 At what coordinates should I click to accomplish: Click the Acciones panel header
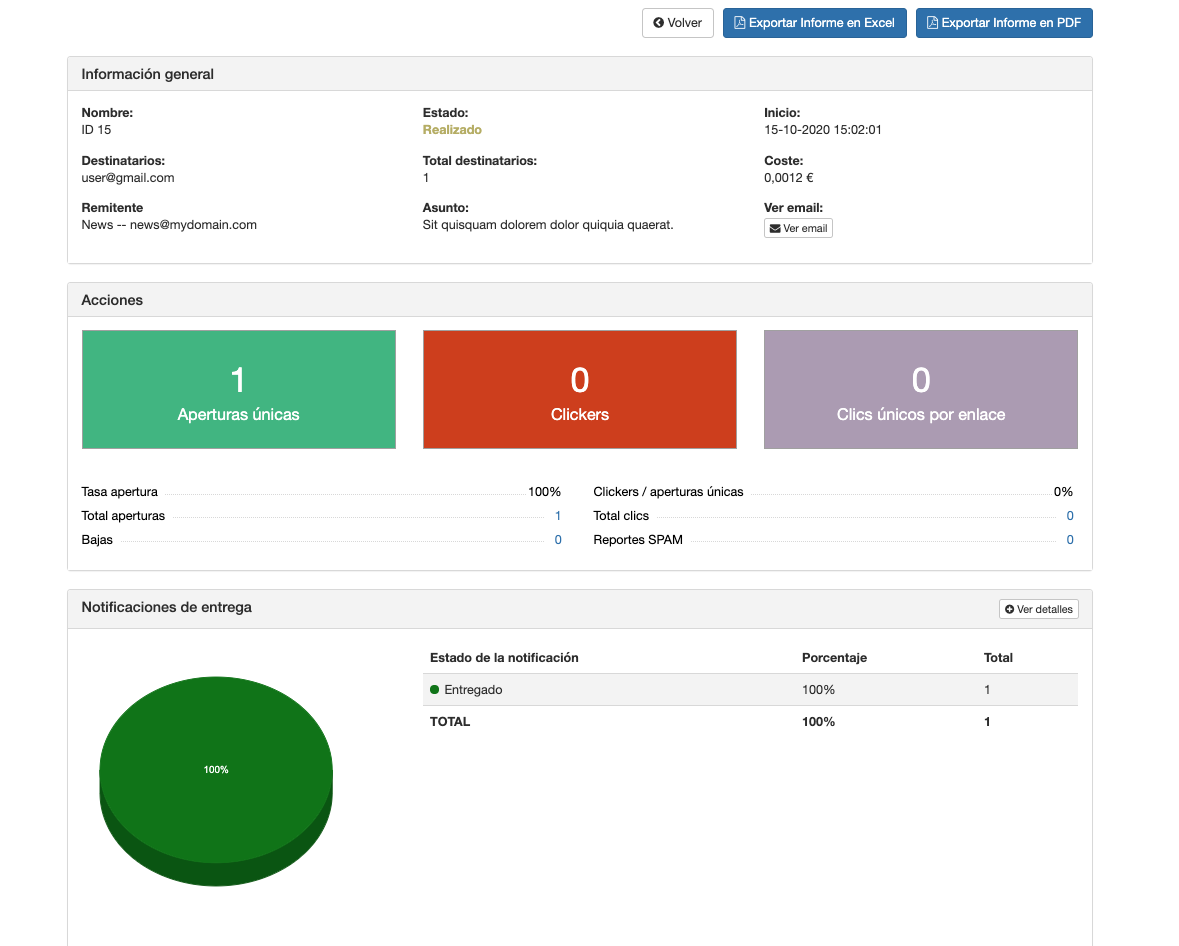tap(579, 300)
